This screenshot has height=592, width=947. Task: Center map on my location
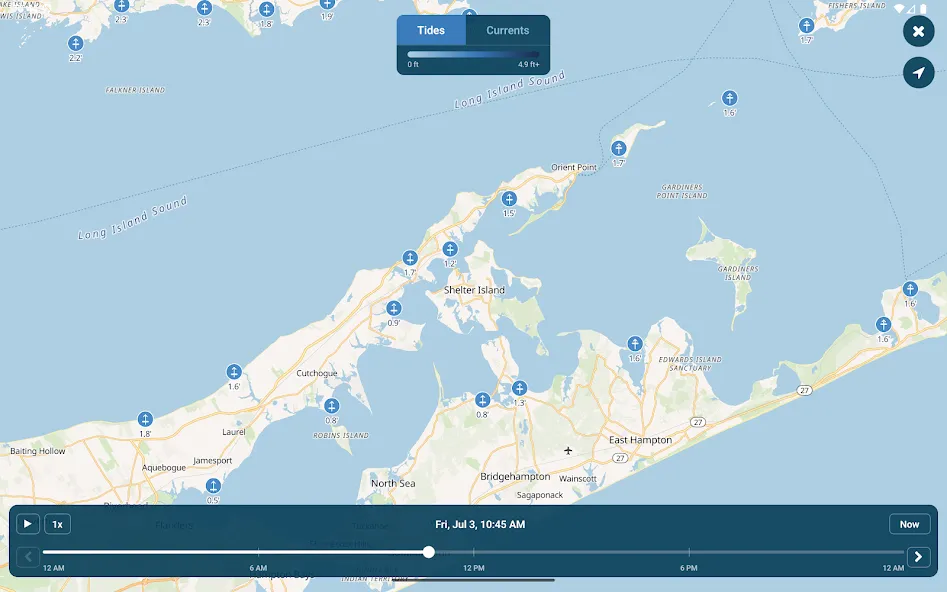[919, 72]
